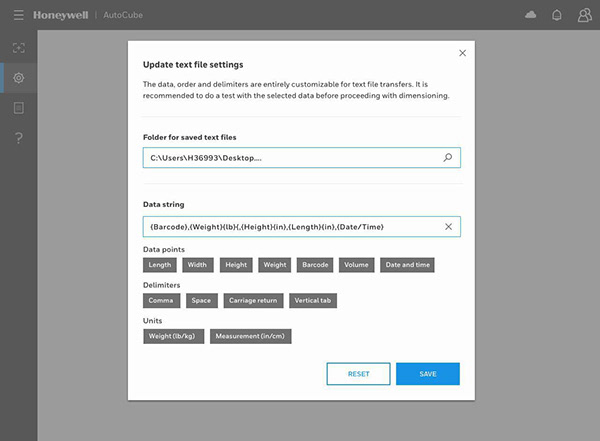This screenshot has height=441, width=600.
Task: Add the Height data point
Action: (x=236, y=265)
